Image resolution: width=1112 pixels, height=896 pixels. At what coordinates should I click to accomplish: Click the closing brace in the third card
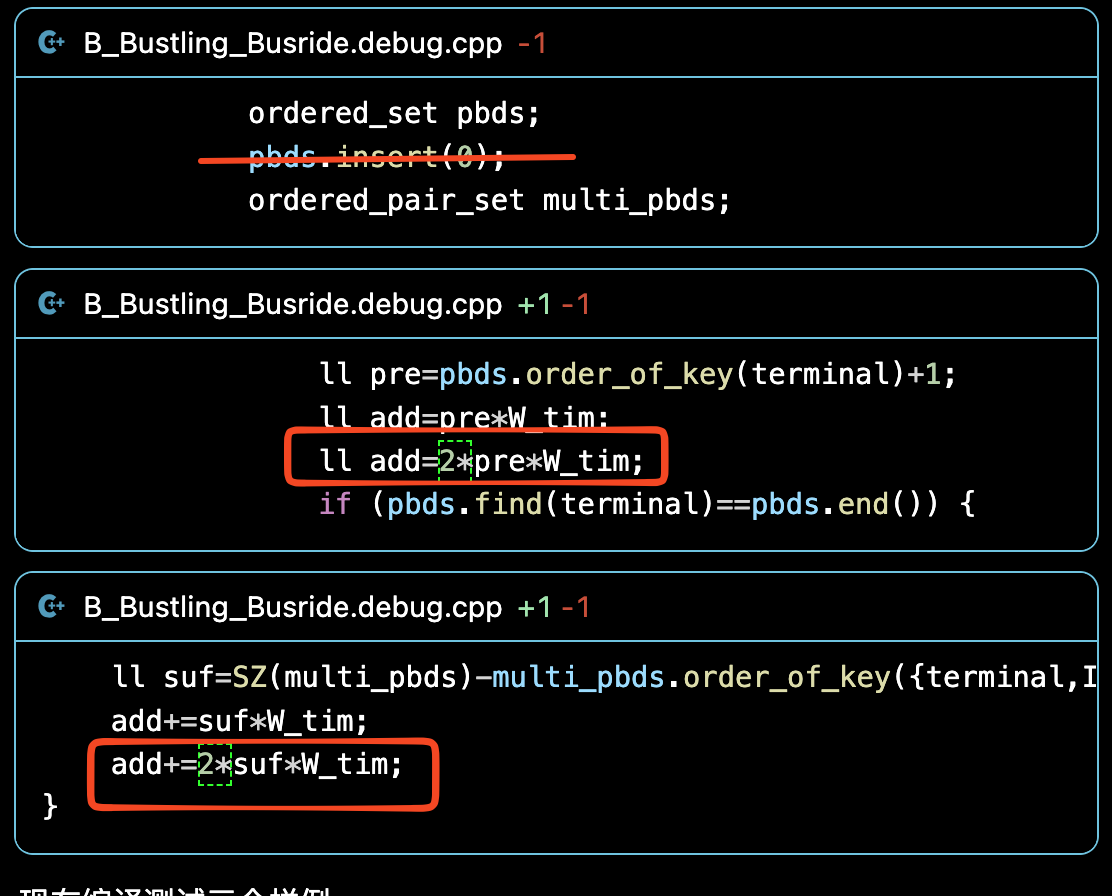(x=50, y=806)
